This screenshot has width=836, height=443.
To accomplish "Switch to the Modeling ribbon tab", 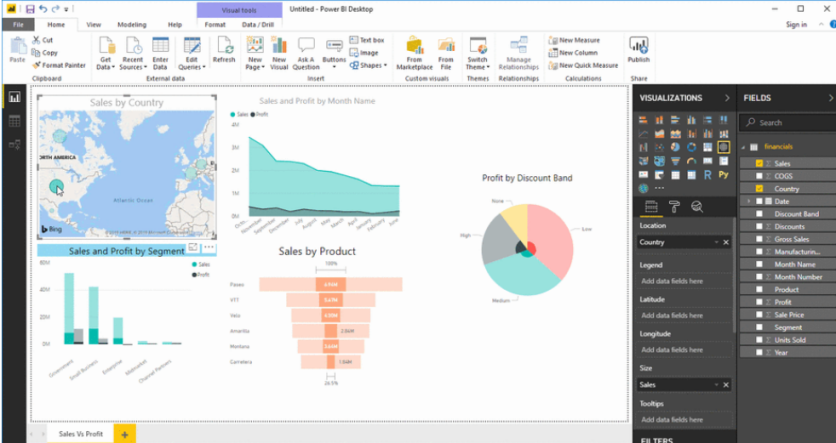I will [x=132, y=25].
